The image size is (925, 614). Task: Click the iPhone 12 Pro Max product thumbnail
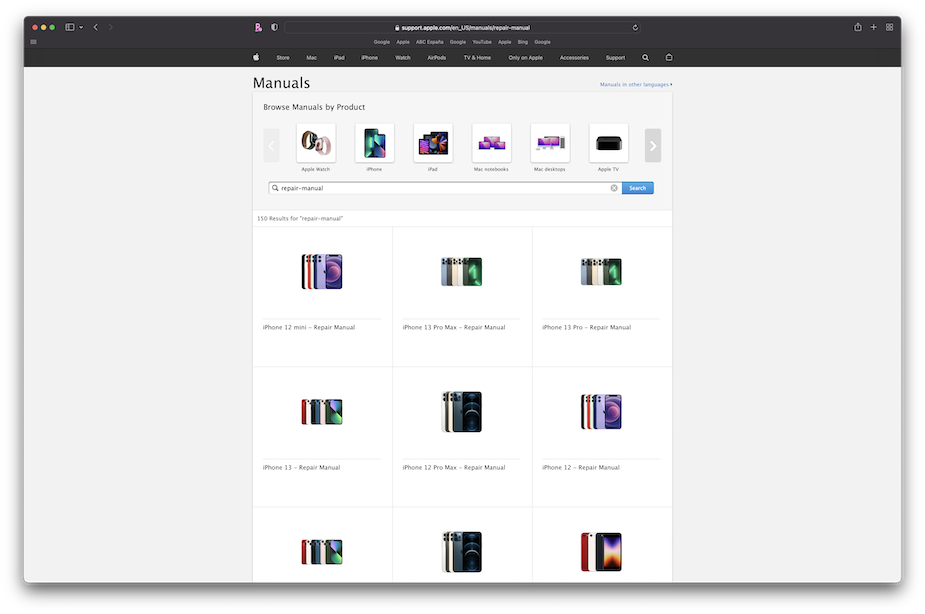pos(462,412)
